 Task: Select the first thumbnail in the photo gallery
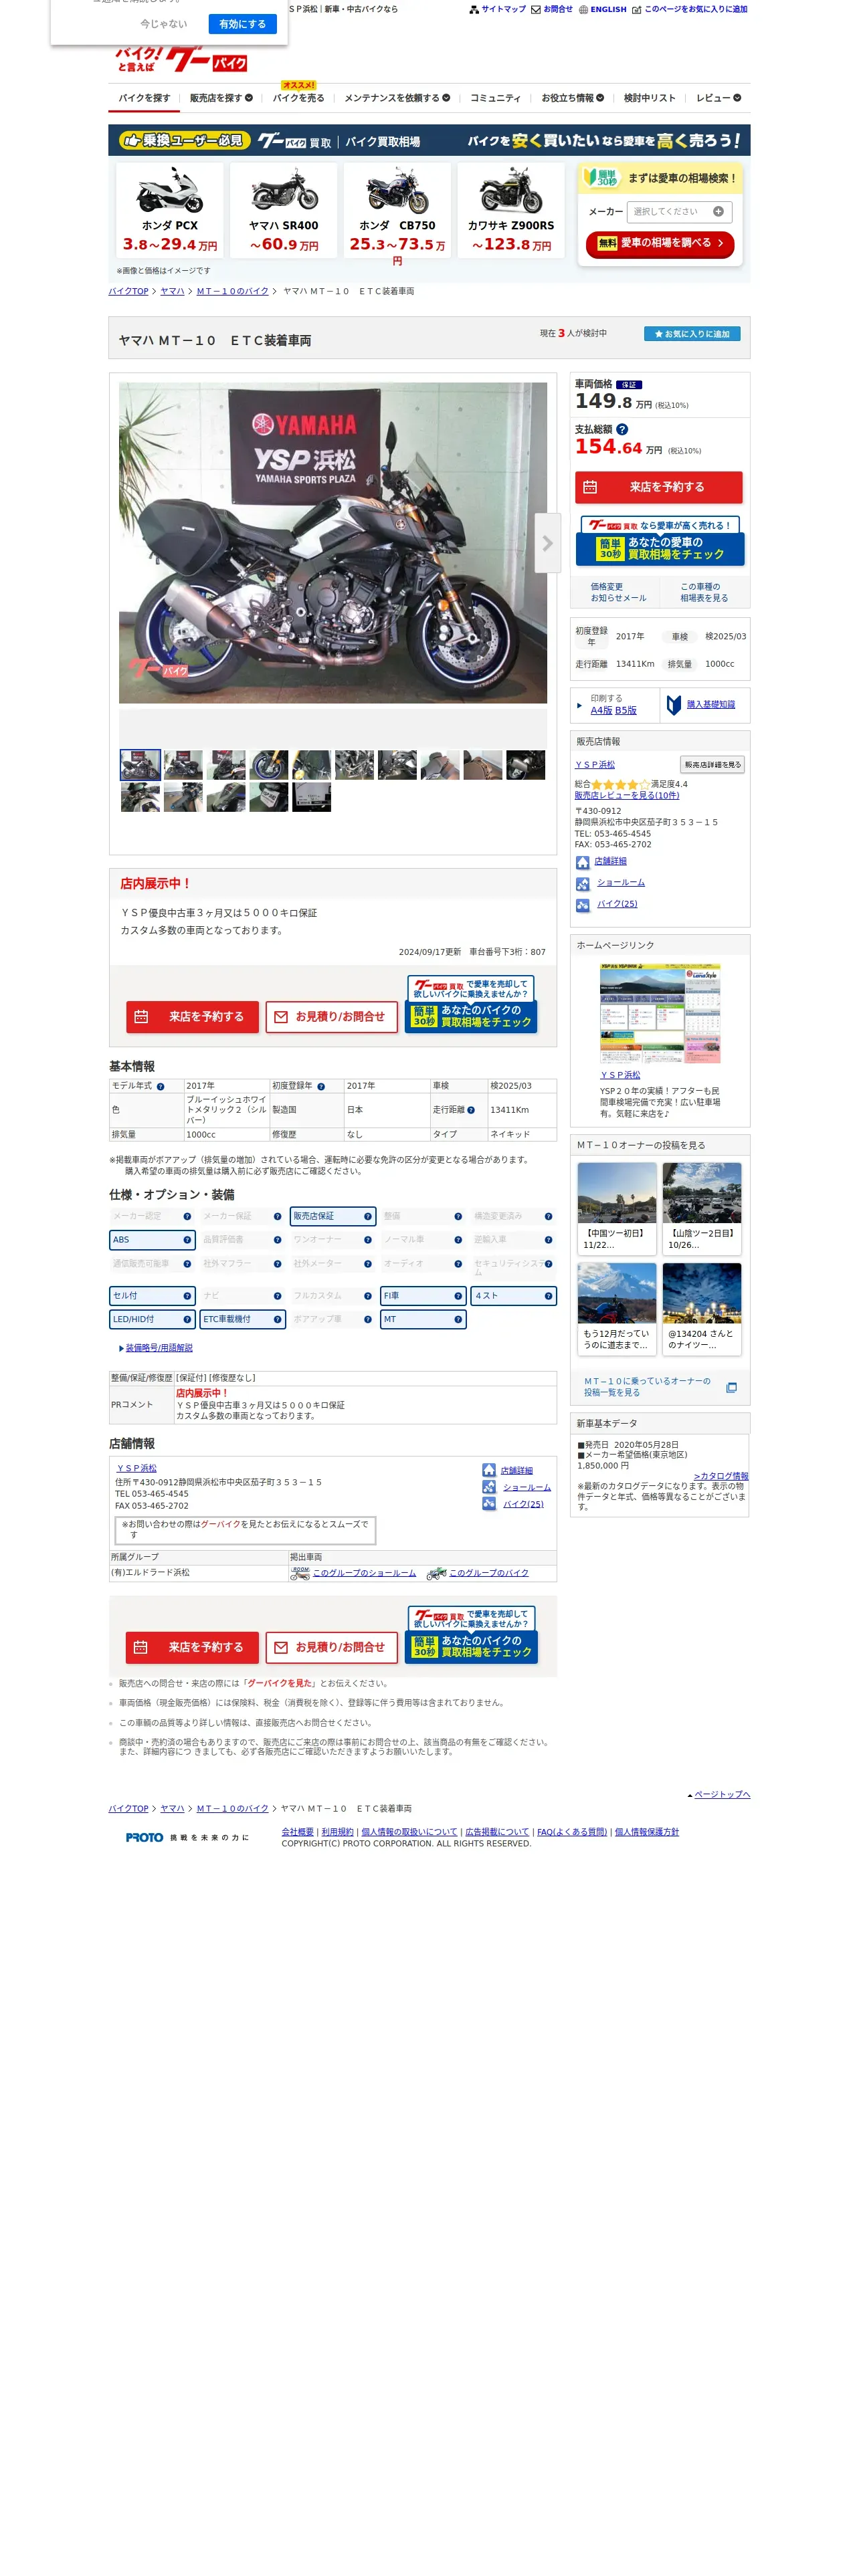pos(140,765)
